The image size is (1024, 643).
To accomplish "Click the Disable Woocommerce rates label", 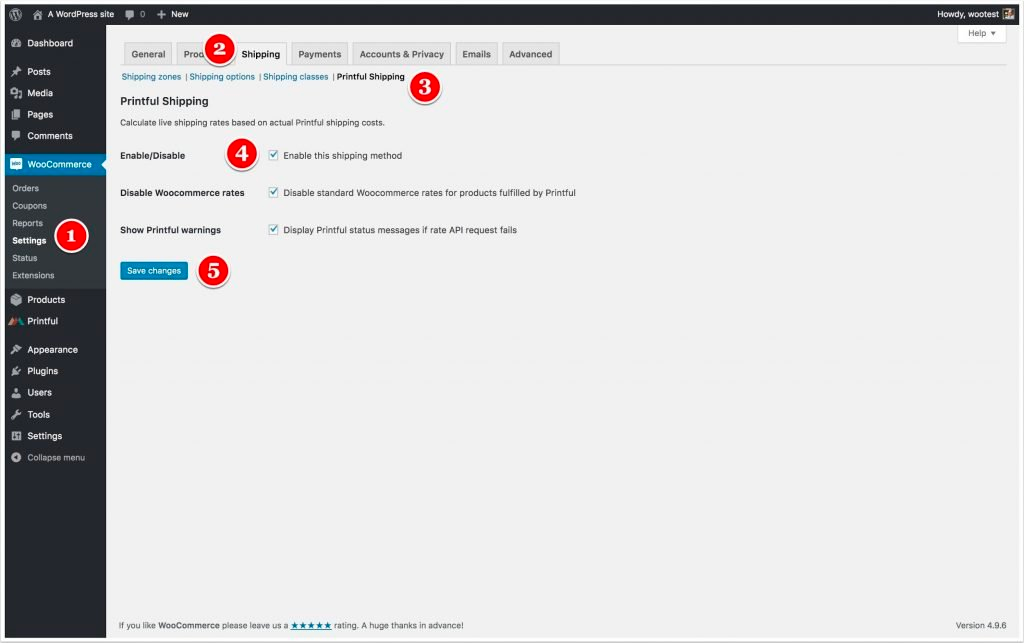I will point(182,193).
